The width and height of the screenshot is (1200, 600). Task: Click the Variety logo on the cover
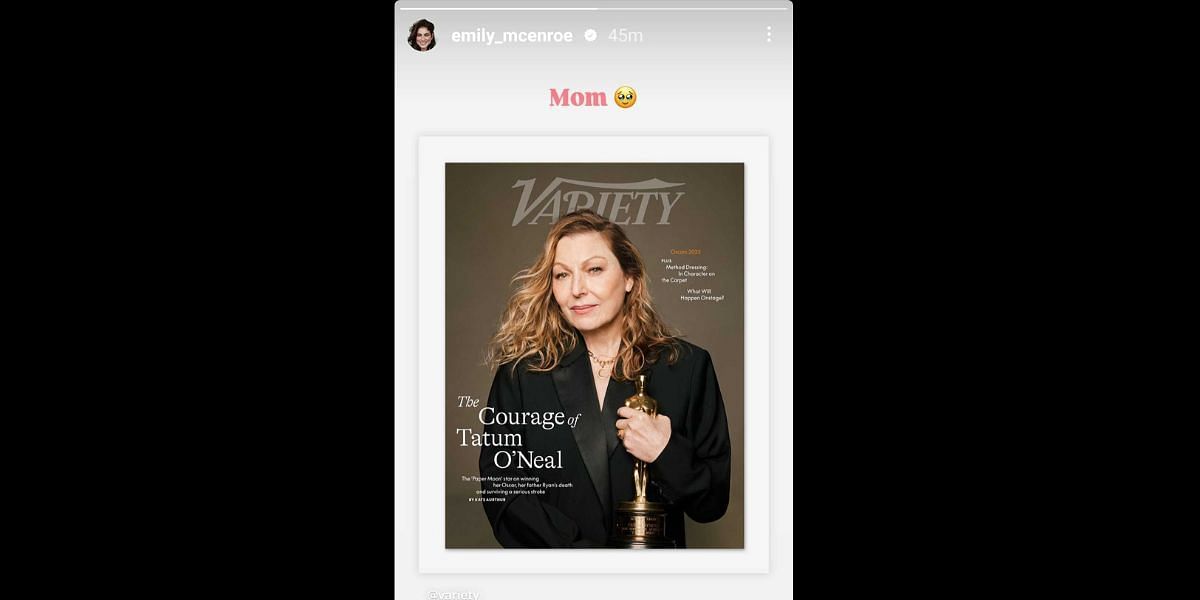coord(598,202)
